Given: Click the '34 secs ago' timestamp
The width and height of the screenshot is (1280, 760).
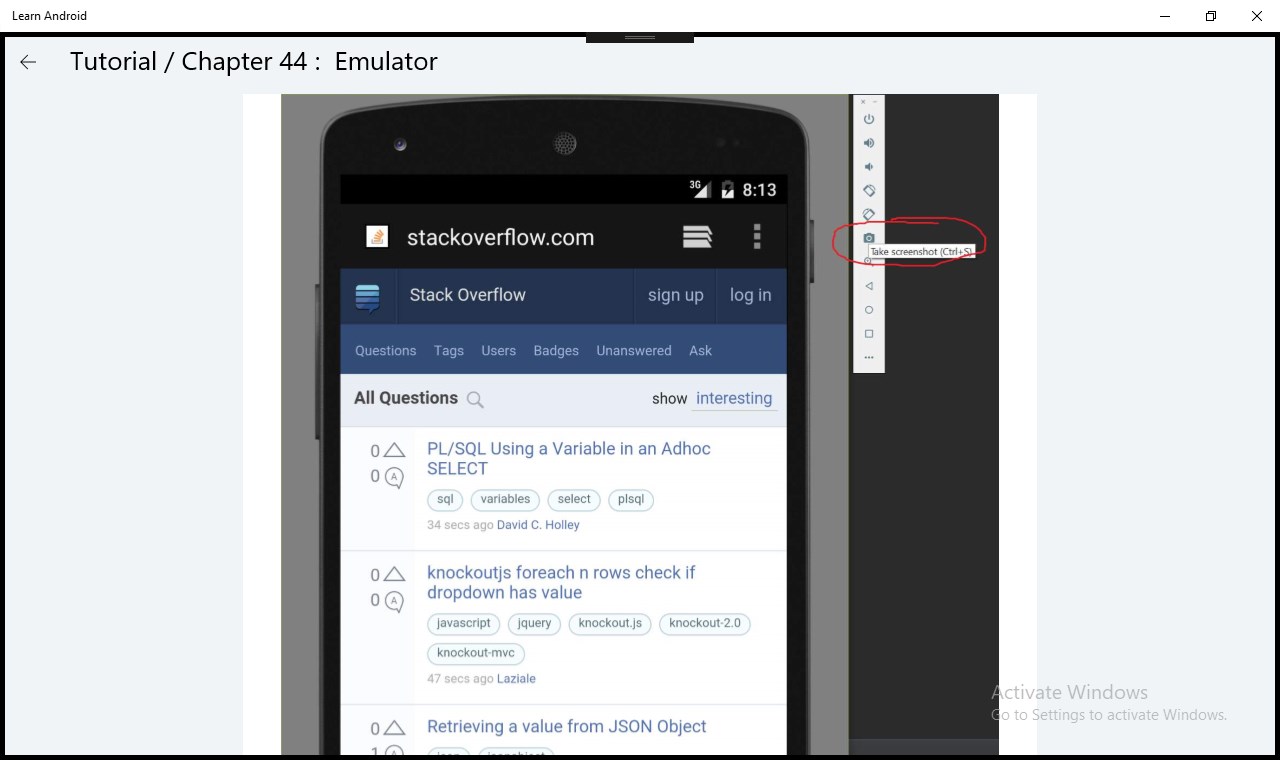Looking at the screenshot, I should [460, 525].
